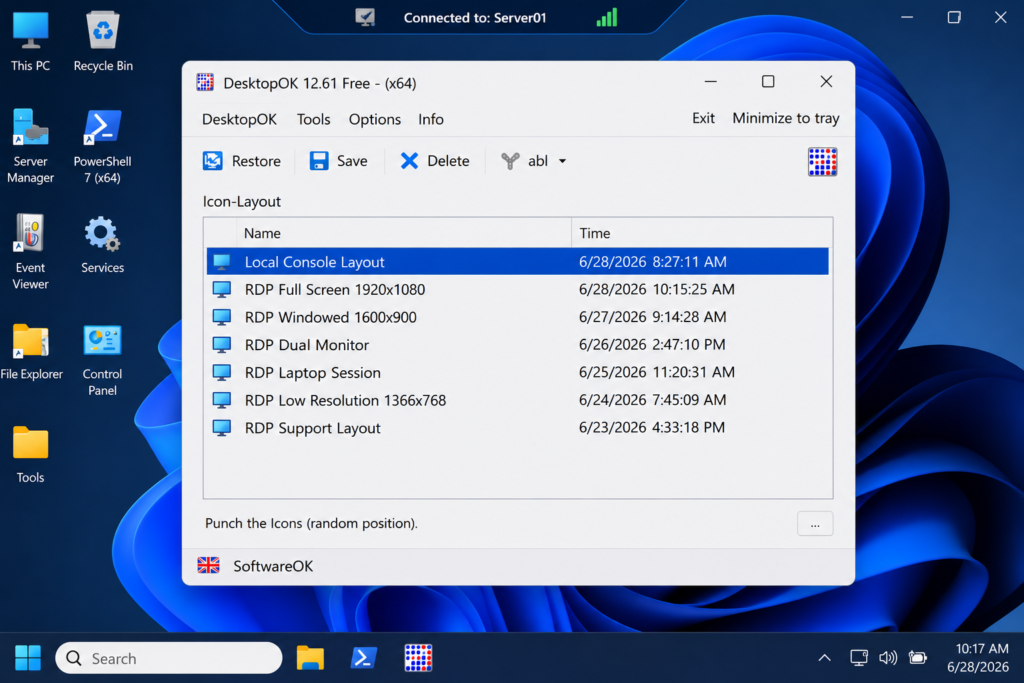This screenshot has height=683, width=1024.
Task: Open the Options menu
Action: 374,119
